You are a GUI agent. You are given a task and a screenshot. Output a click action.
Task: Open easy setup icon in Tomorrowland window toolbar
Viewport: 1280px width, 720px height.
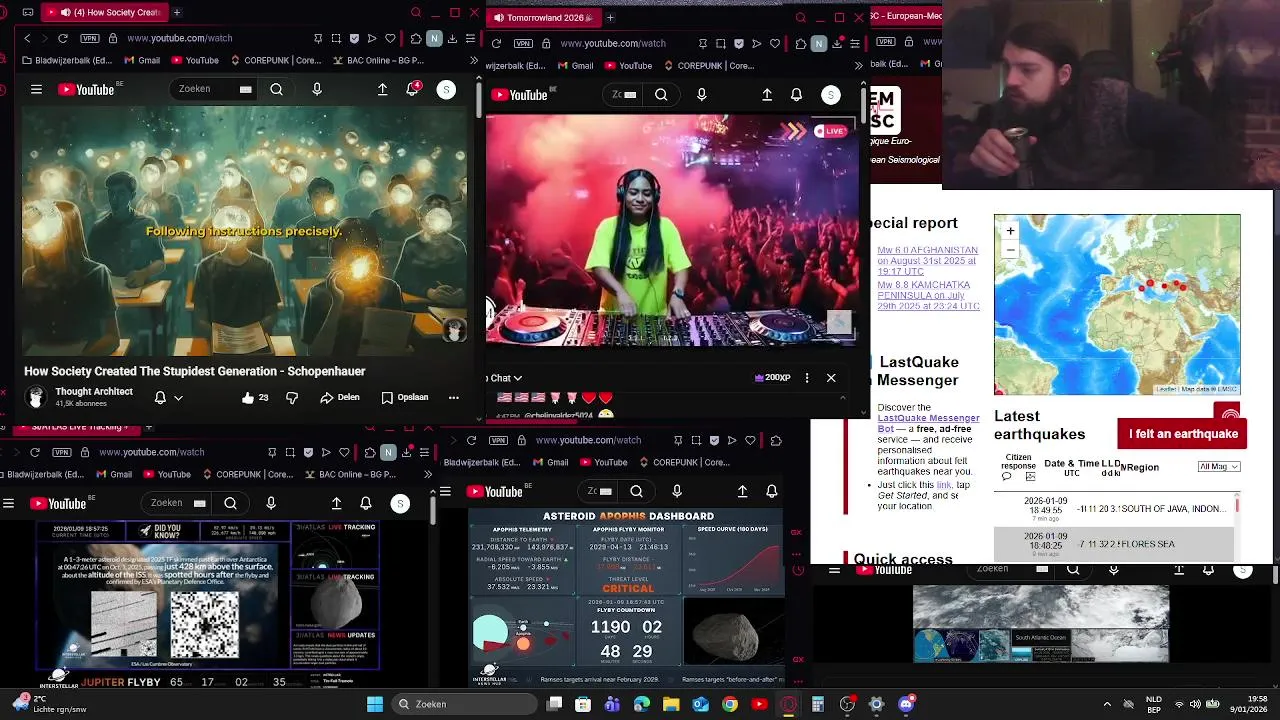tap(855, 44)
